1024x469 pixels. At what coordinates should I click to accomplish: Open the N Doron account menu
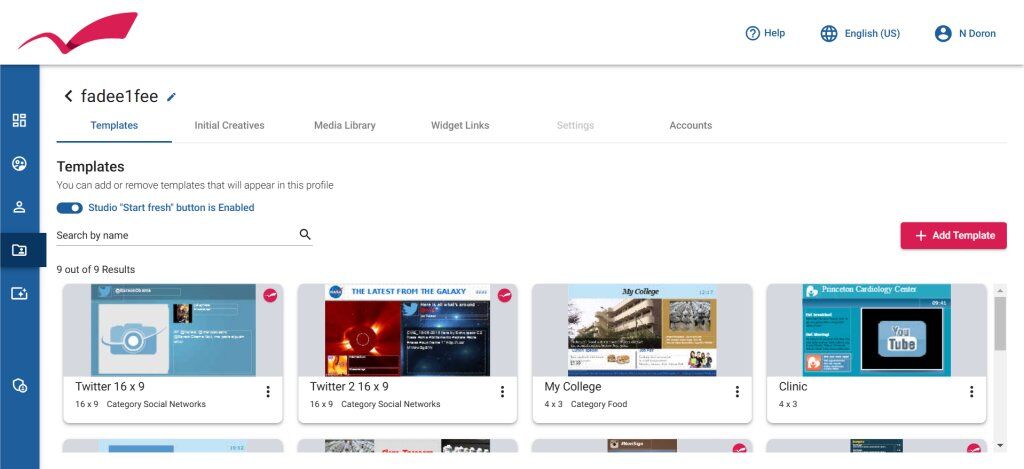coord(965,33)
